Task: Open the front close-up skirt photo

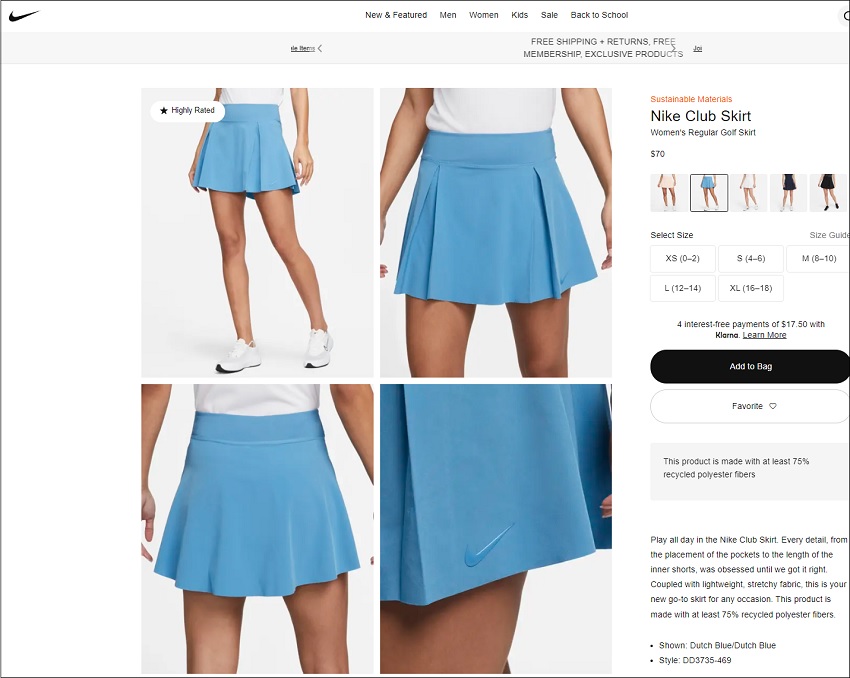Action: pos(496,233)
